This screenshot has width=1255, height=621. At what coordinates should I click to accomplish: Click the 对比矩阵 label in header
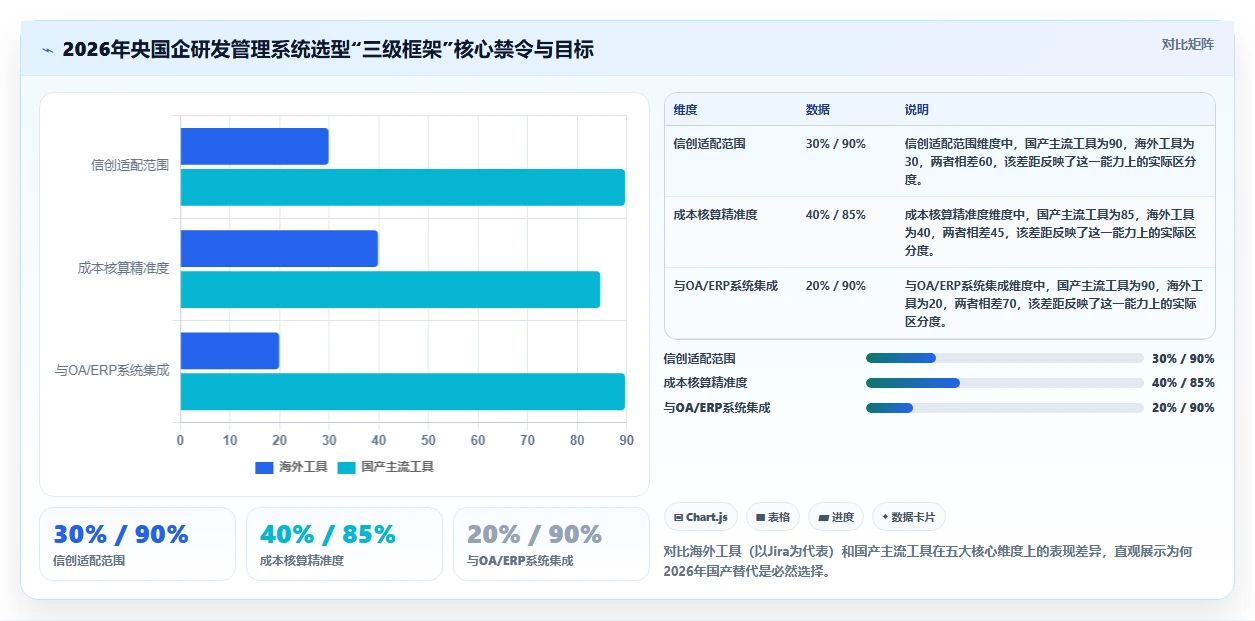[x=1188, y=44]
